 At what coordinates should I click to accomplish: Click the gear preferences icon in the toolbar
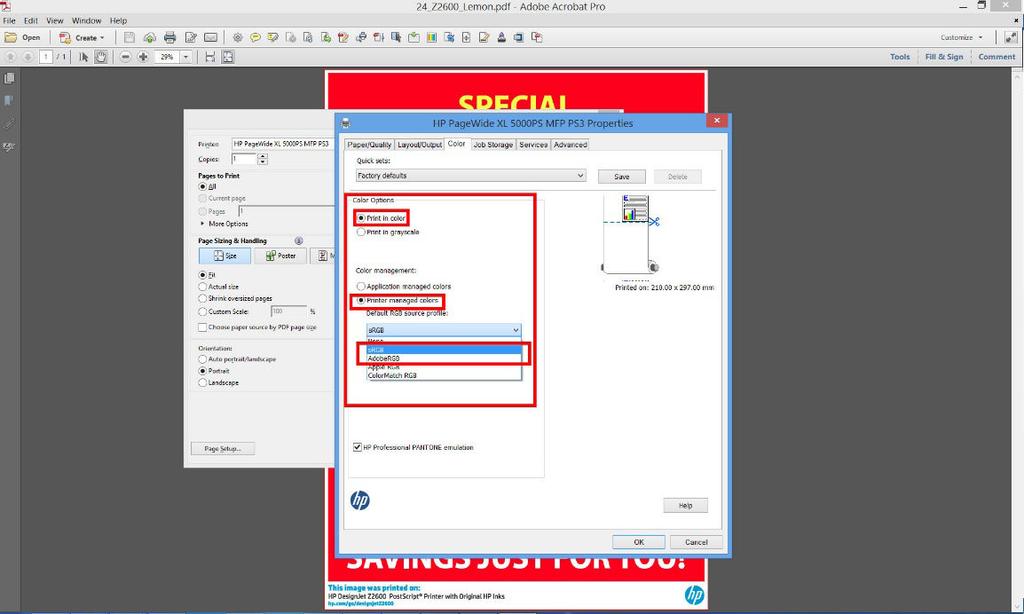238,38
